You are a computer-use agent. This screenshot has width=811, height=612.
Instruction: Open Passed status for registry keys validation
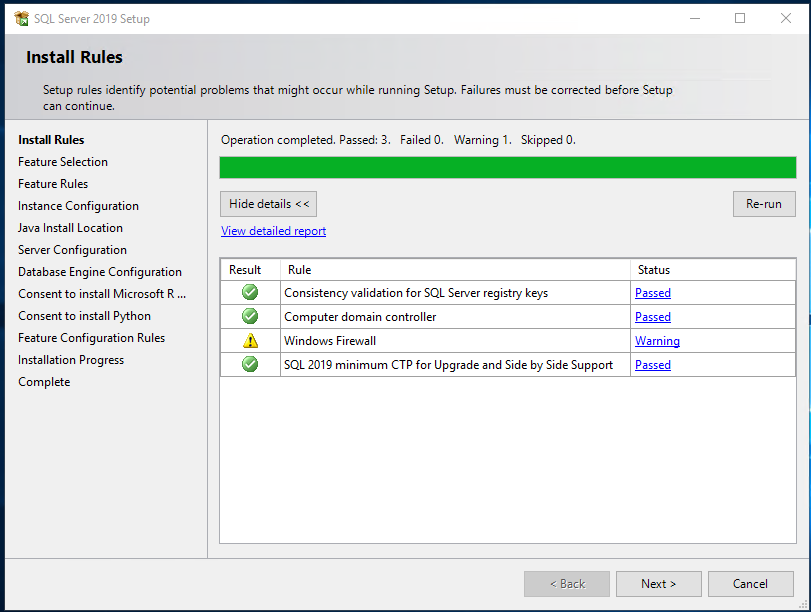coord(652,293)
